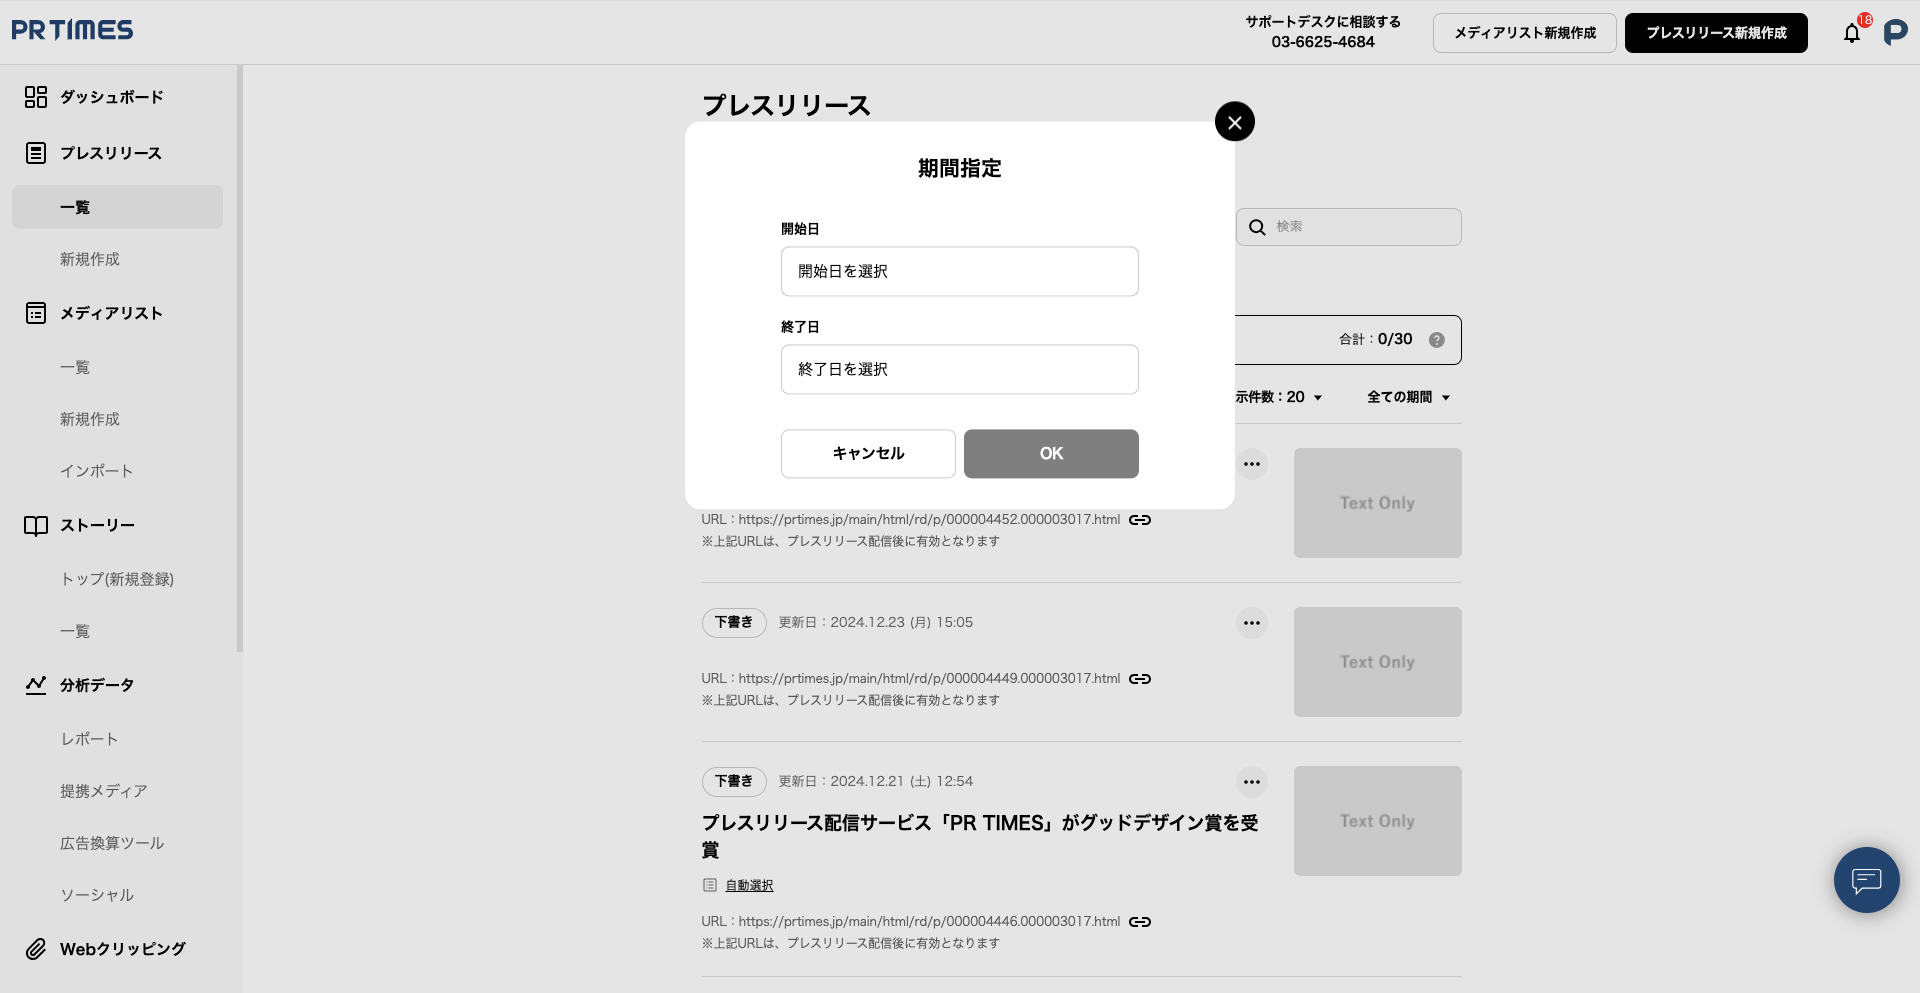
Task: Open the notifications bell
Action: pyautogui.click(x=1852, y=33)
